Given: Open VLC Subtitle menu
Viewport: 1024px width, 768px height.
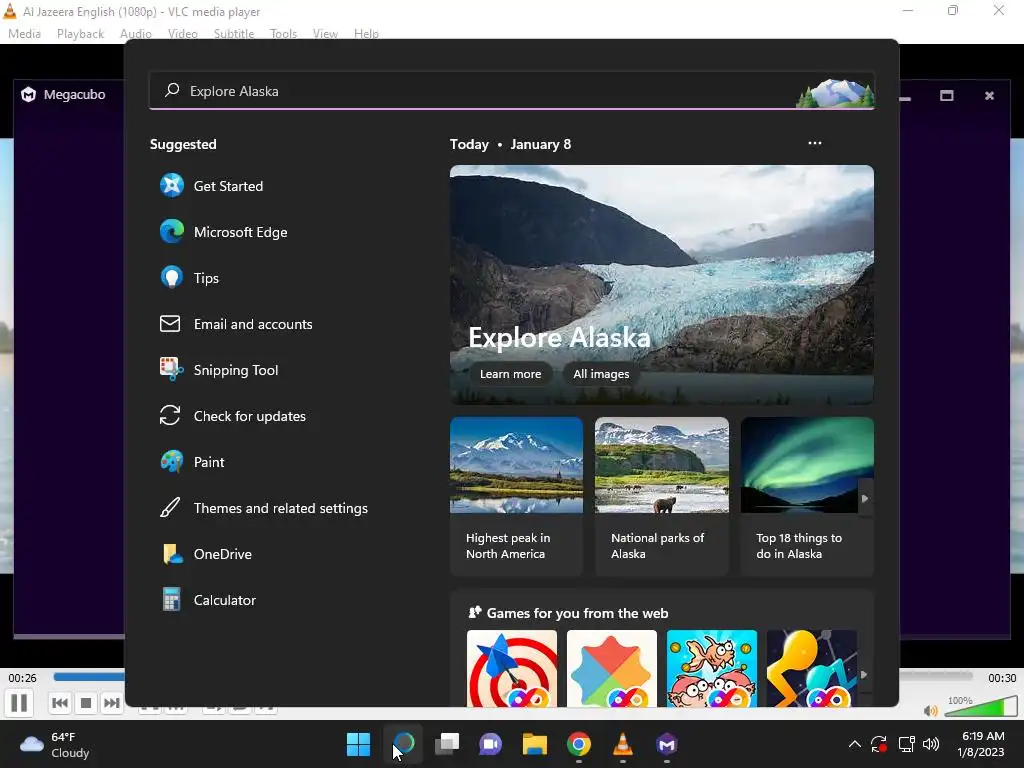Looking at the screenshot, I should (234, 33).
